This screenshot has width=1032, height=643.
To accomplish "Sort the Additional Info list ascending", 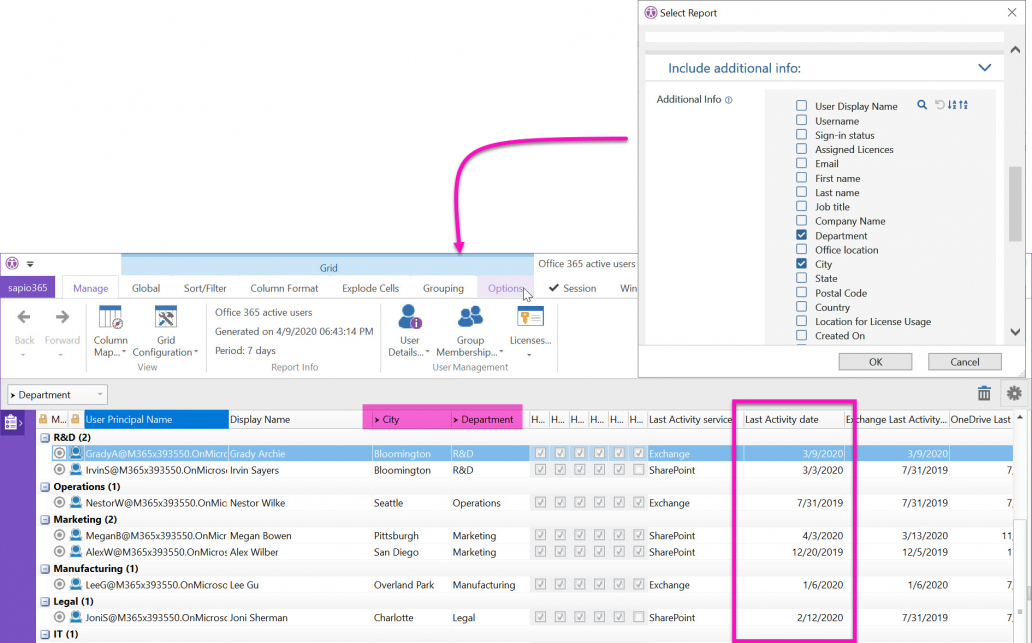I will (952, 105).
